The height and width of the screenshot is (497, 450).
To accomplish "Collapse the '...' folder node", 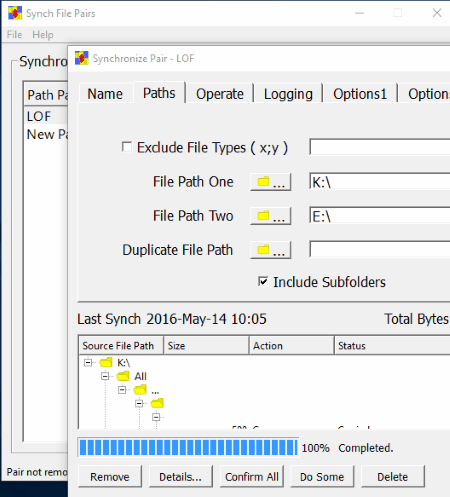I will (x=122, y=390).
